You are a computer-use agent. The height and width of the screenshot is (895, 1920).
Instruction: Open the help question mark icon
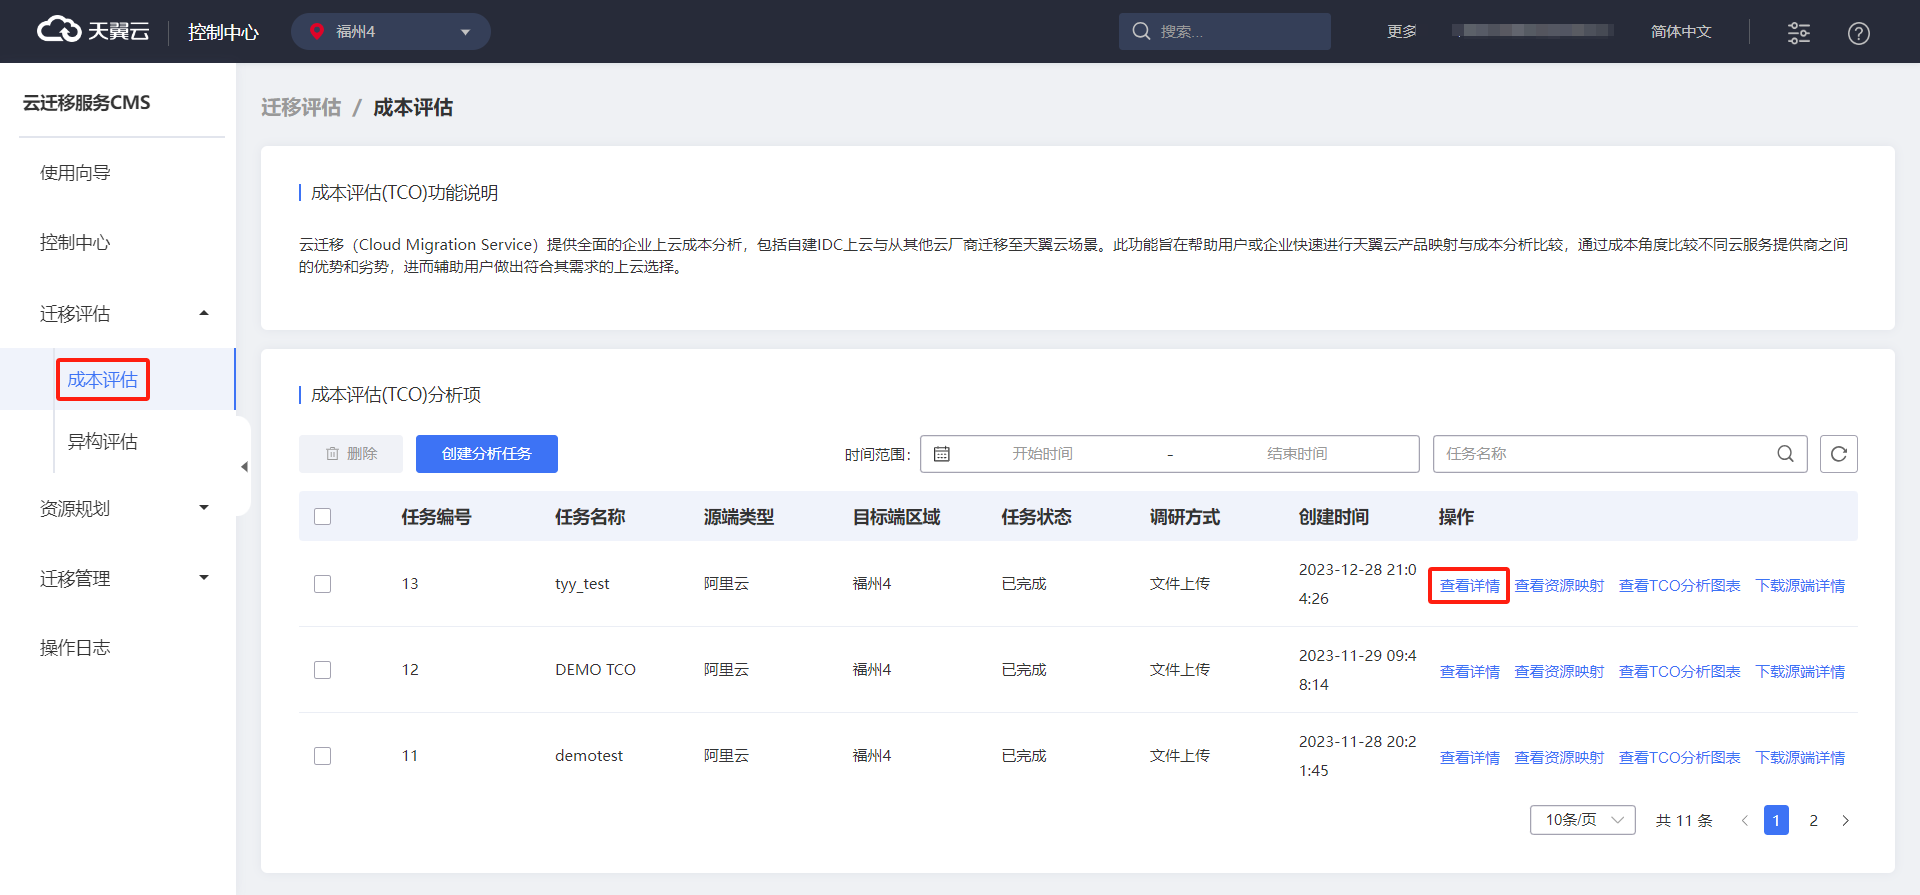pos(1858,33)
